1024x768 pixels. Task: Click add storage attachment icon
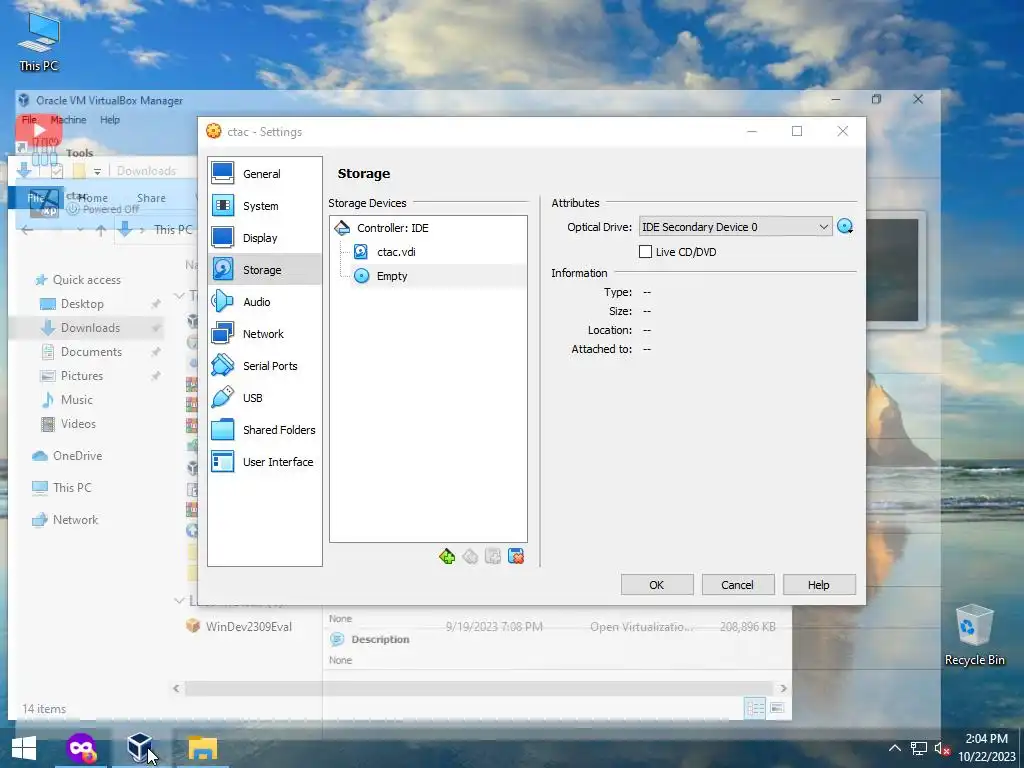point(493,556)
